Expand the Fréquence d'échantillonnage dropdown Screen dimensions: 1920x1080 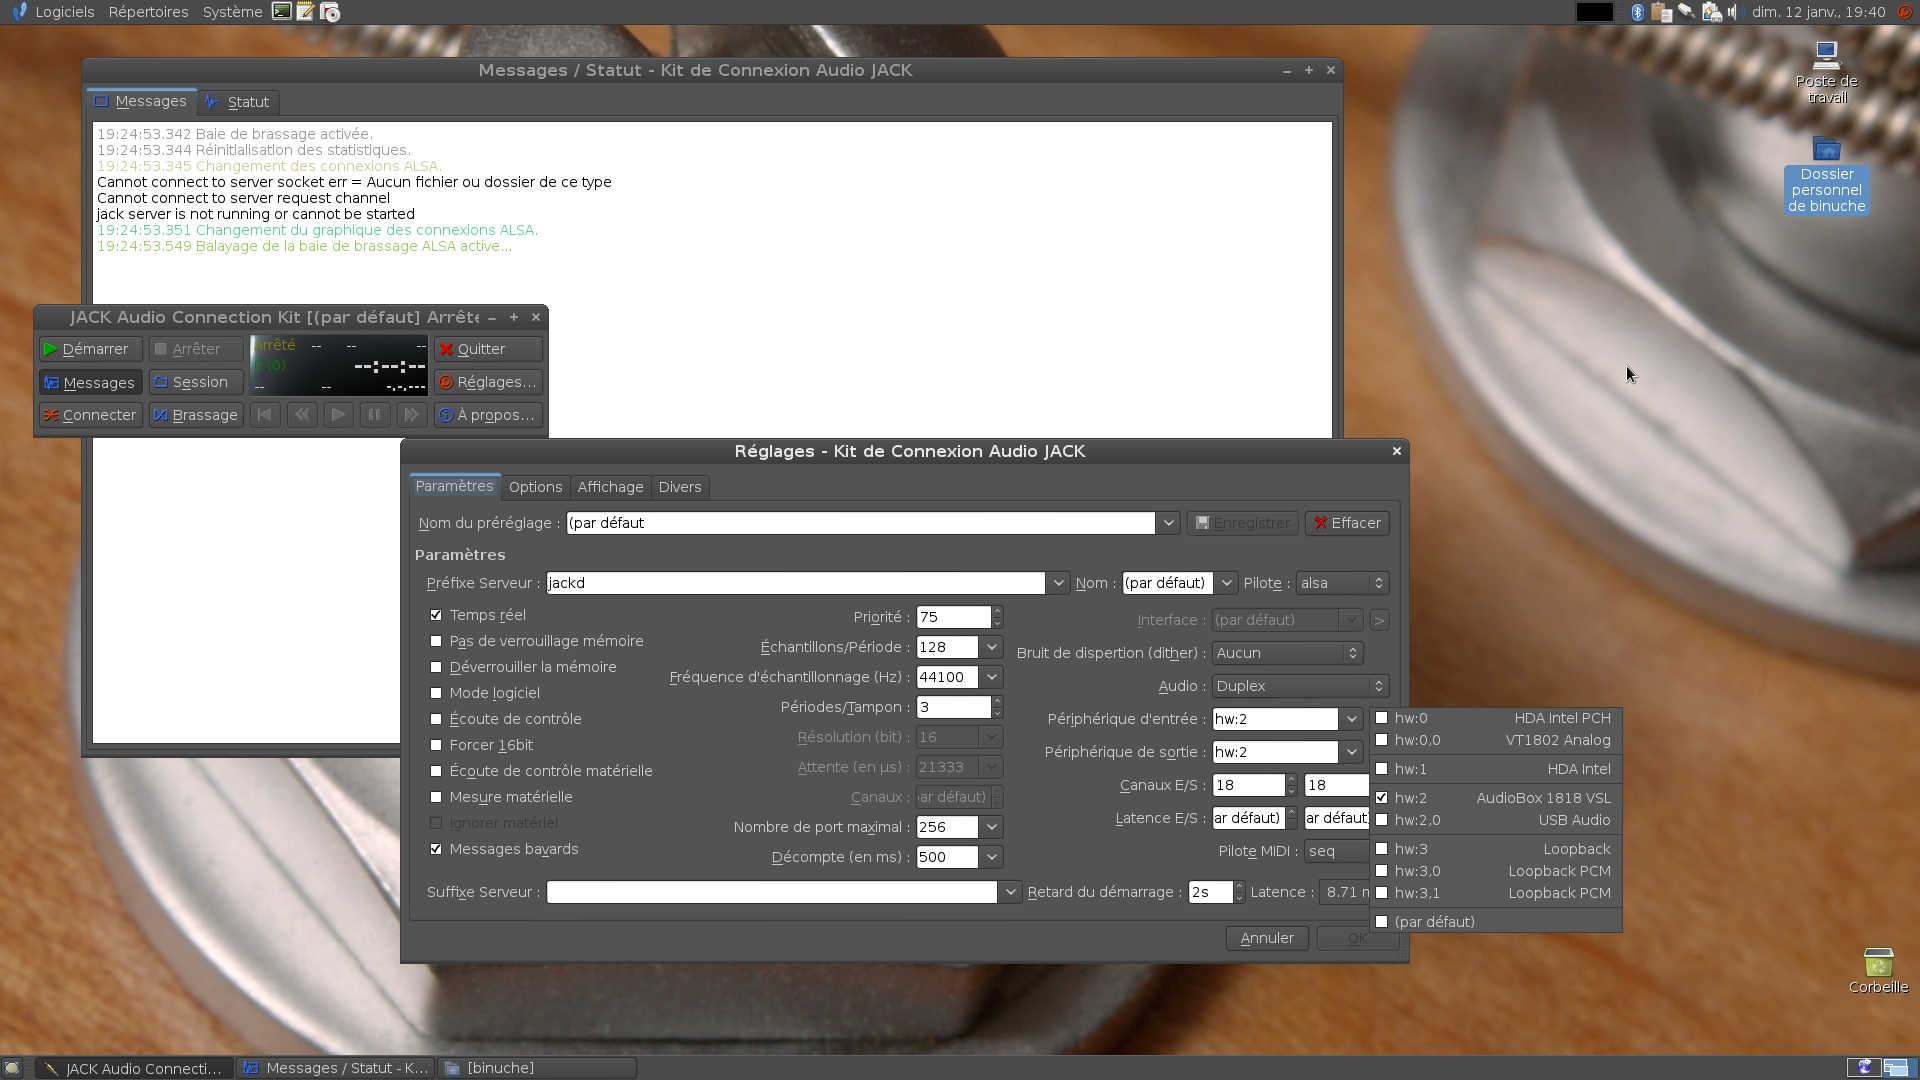[991, 677]
